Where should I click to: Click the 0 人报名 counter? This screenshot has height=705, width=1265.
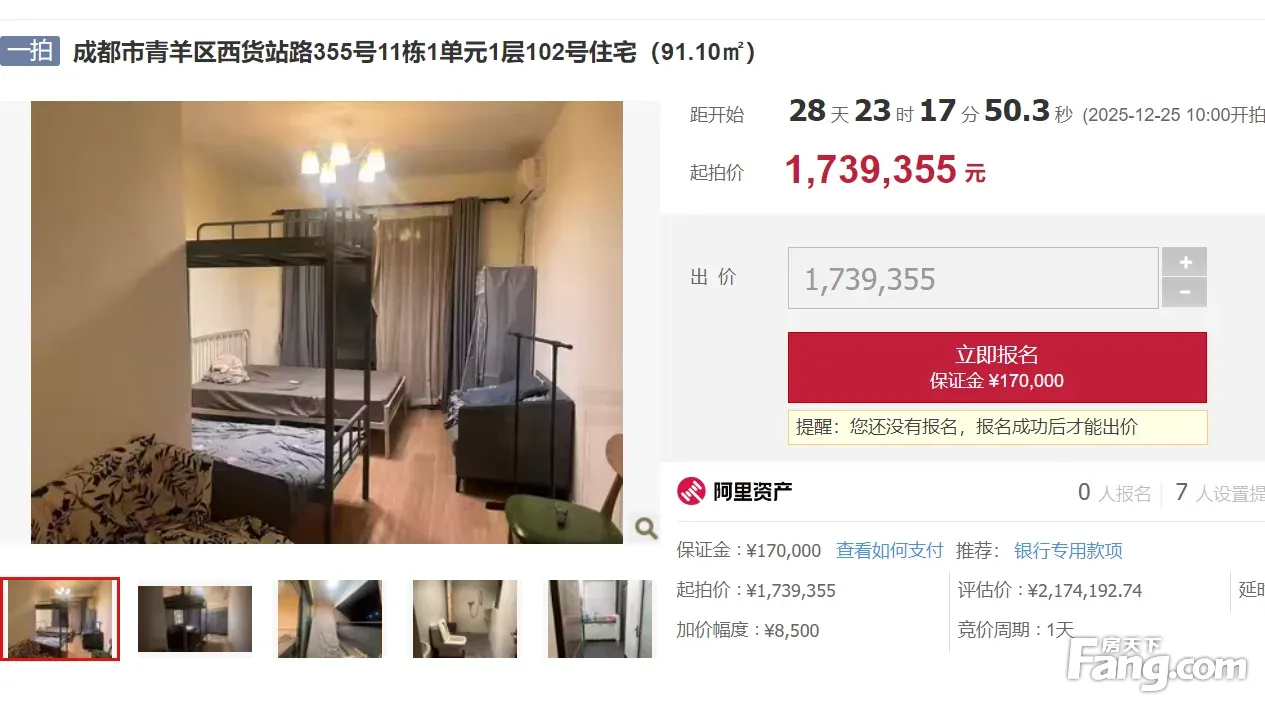pyautogui.click(x=1114, y=492)
